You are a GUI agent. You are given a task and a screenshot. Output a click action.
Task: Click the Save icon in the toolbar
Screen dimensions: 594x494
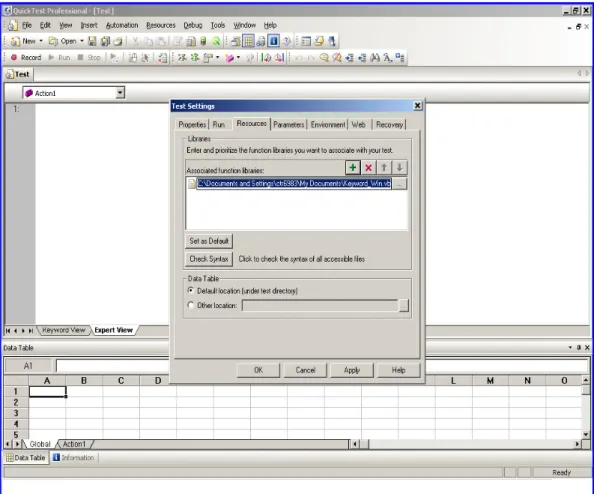pos(92,41)
